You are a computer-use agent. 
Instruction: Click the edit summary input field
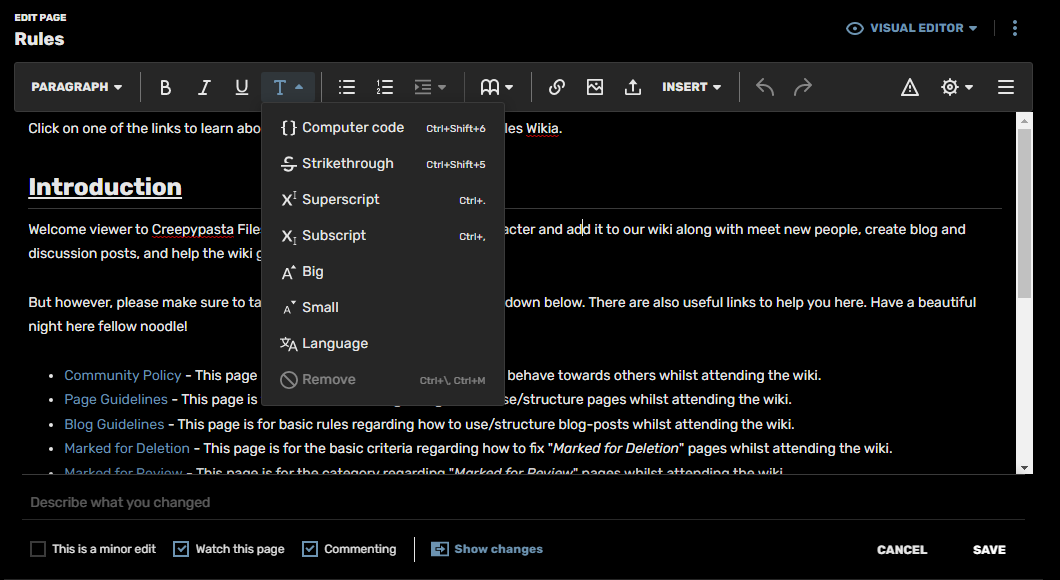point(523,502)
